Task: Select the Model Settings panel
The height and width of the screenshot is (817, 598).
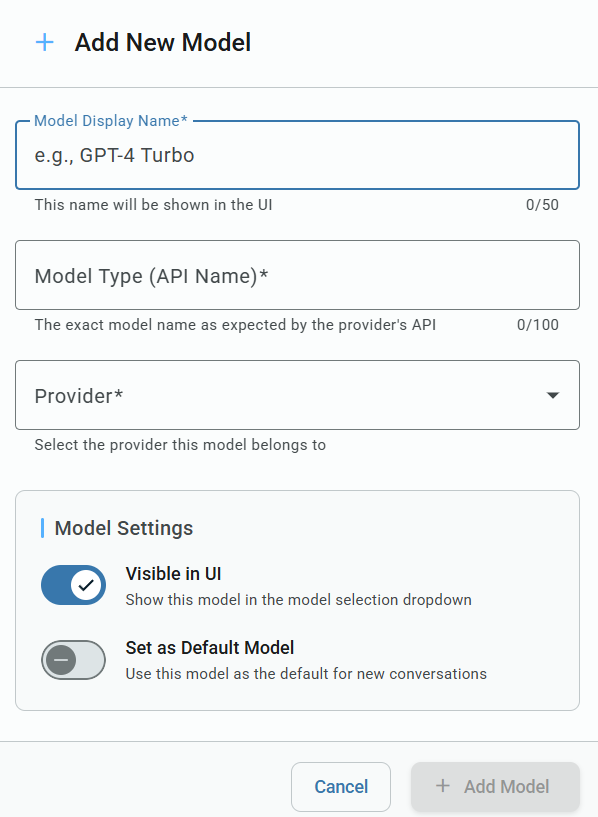Action: tap(297, 600)
